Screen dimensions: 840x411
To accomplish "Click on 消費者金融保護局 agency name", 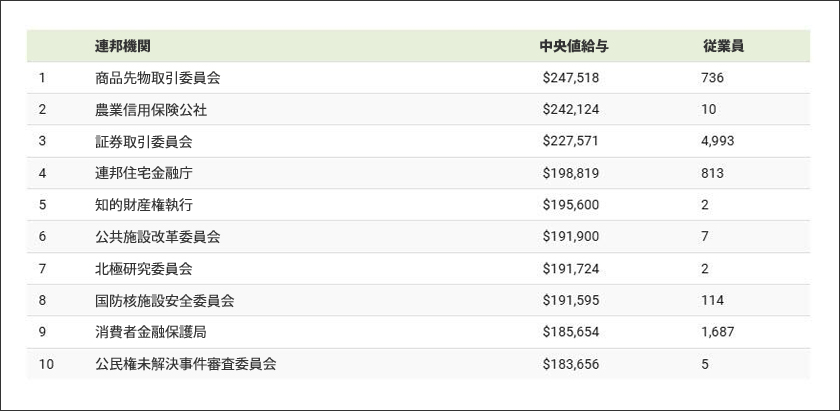I will 151,332.
